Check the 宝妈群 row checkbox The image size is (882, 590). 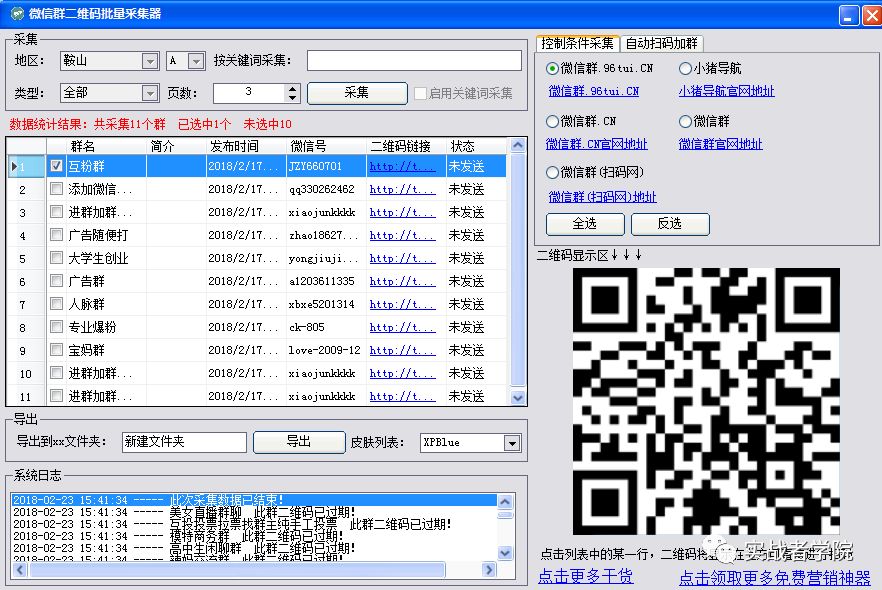tap(56, 350)
